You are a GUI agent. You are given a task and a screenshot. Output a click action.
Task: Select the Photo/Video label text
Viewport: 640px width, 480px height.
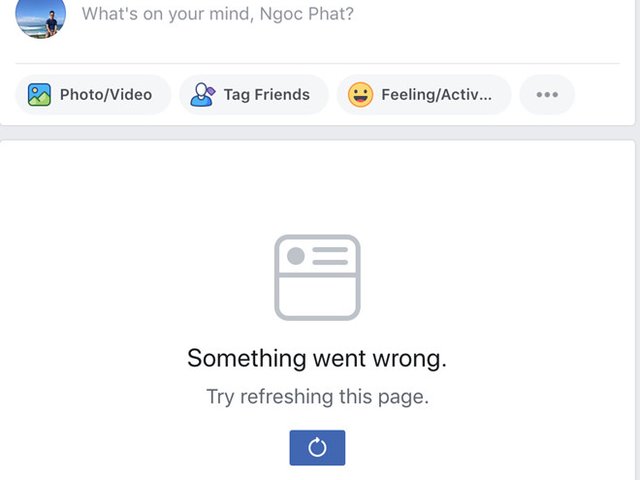pos(106,95)
